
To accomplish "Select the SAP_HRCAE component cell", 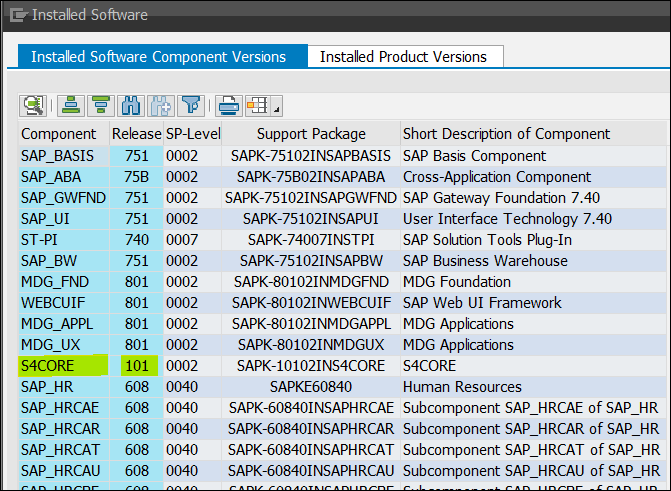I will (x=64, y=408).
